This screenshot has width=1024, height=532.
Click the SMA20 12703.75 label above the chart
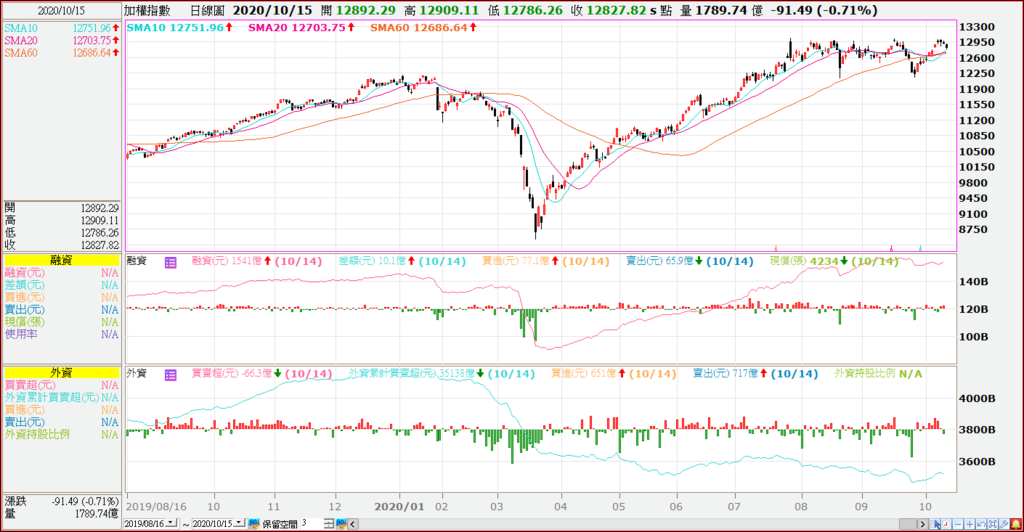pyautogui.click(x=301, y=27)
